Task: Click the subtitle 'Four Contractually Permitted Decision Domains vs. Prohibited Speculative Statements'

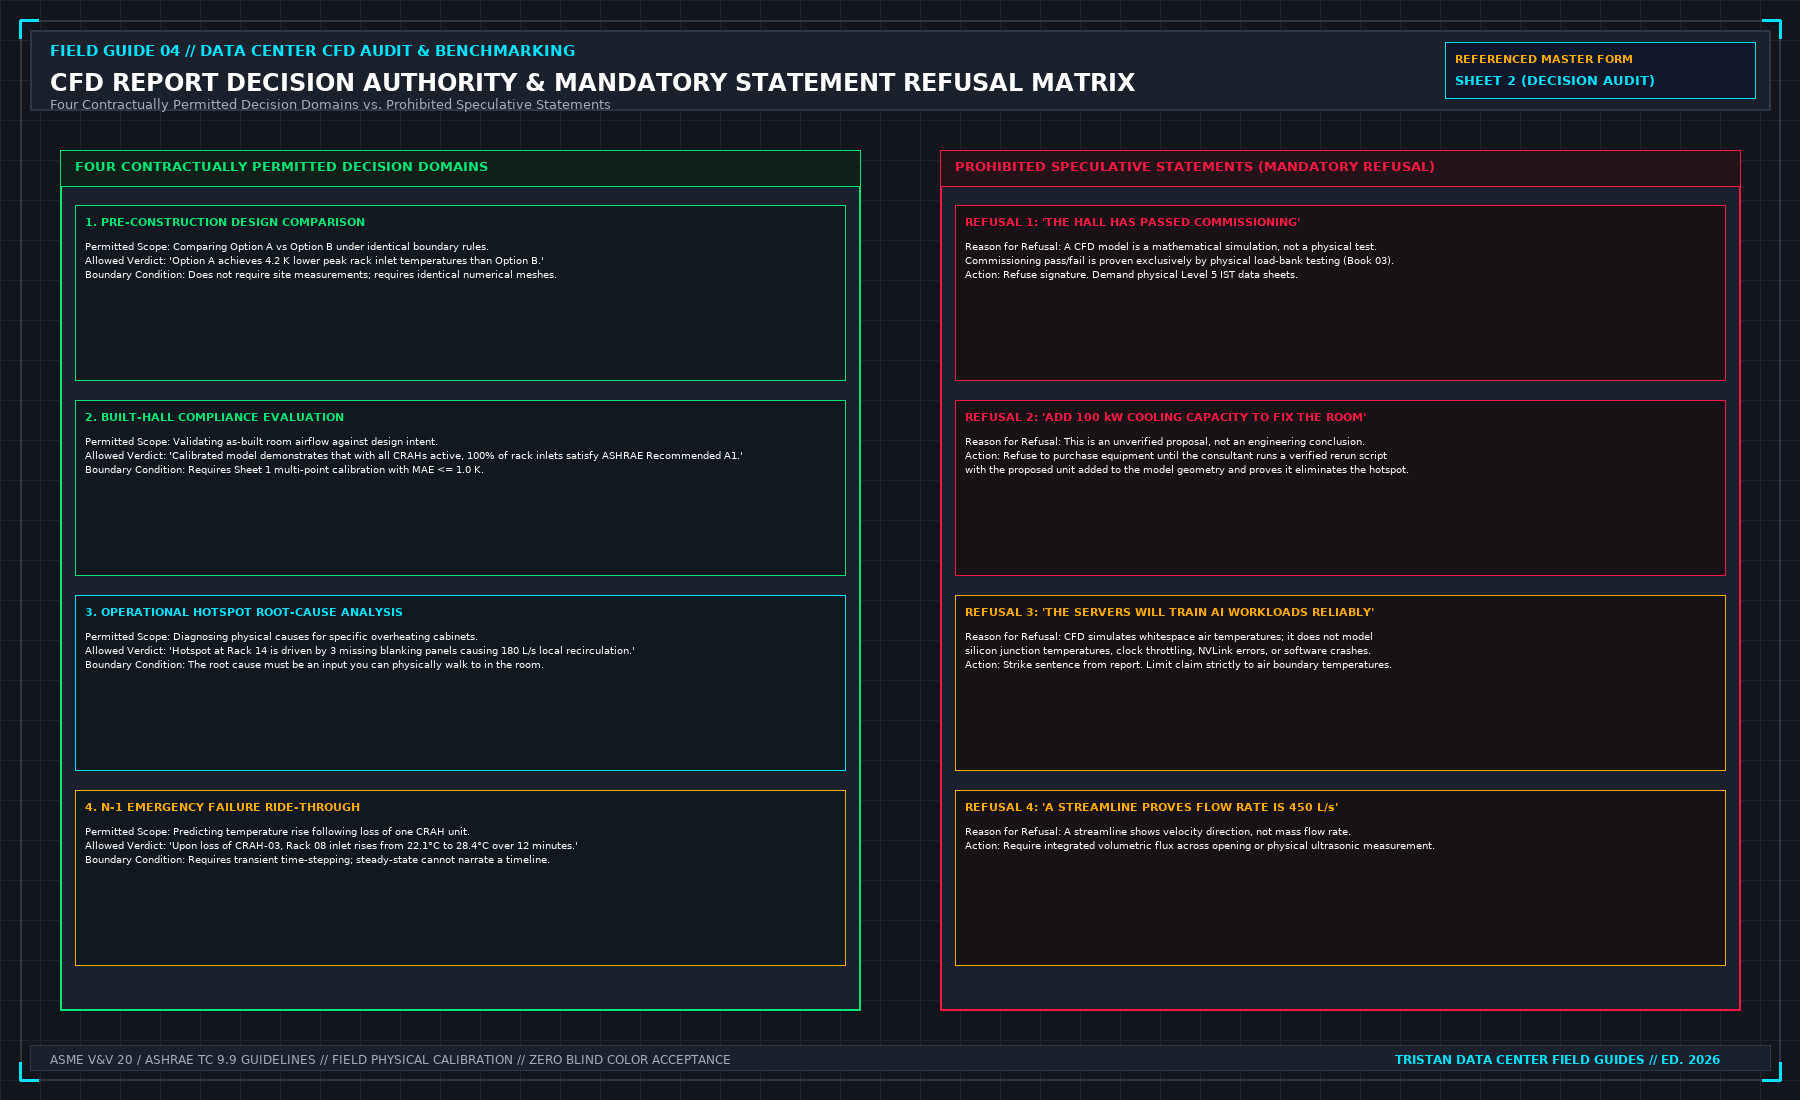Action: pyautogui.click(x=330, y=105)
